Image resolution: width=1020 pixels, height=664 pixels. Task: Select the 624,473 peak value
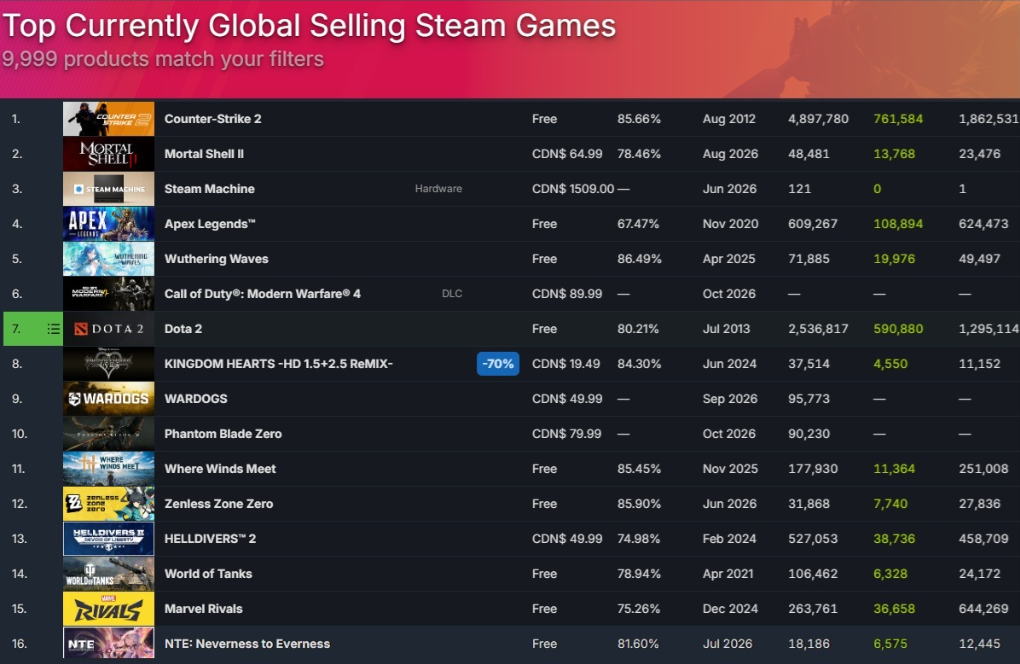click(984, 224)
